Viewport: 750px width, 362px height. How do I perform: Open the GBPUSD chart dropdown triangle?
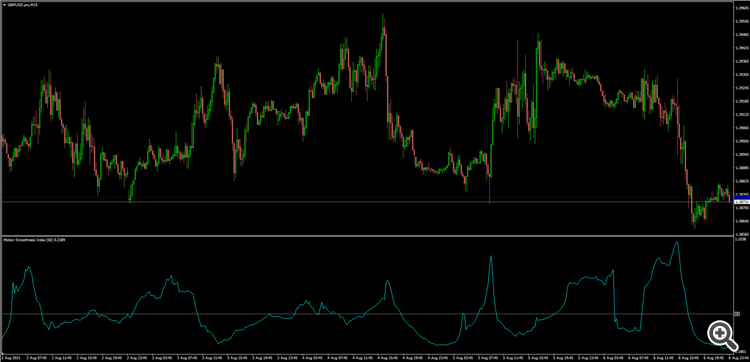[4, 4]
